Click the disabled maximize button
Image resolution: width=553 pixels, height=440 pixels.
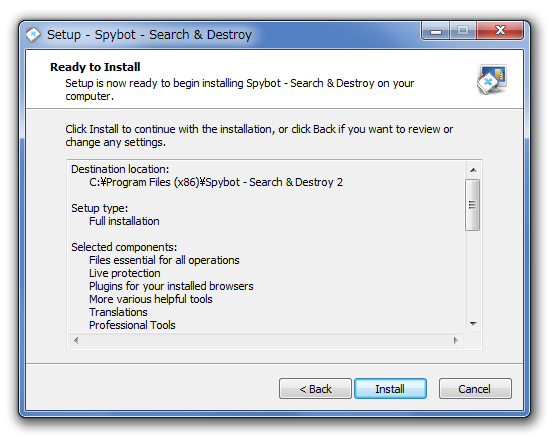pos(463,31)
